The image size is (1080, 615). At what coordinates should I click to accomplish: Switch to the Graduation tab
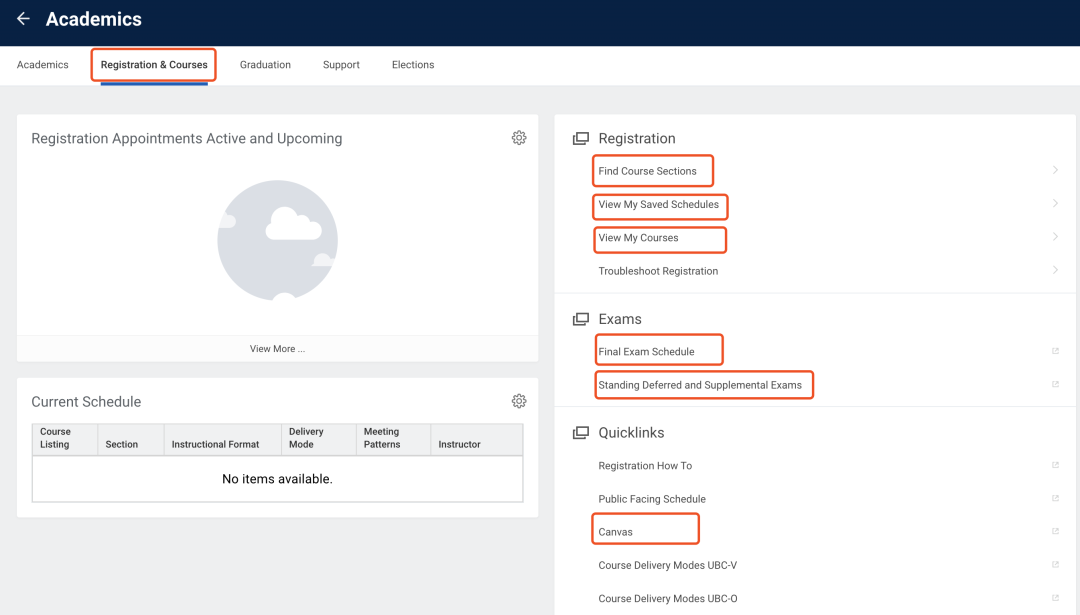265,65
